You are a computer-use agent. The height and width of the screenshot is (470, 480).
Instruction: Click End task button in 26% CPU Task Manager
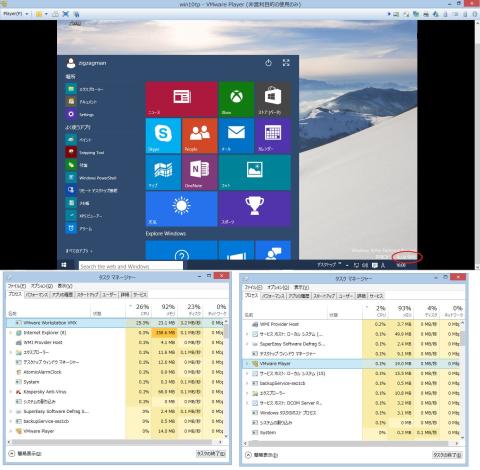(x=211, y=453)
